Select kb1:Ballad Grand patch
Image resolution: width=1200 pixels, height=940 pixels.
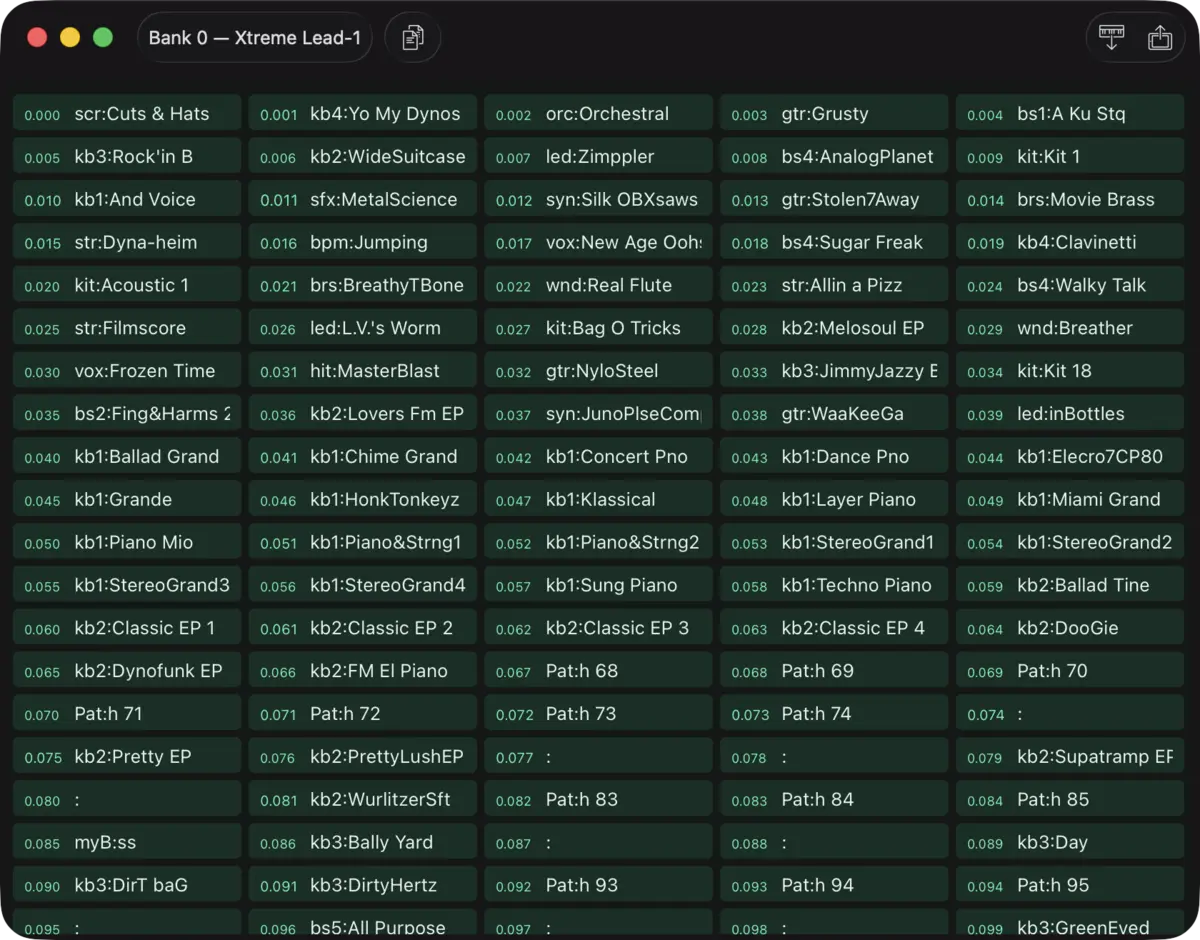point(127,457)
